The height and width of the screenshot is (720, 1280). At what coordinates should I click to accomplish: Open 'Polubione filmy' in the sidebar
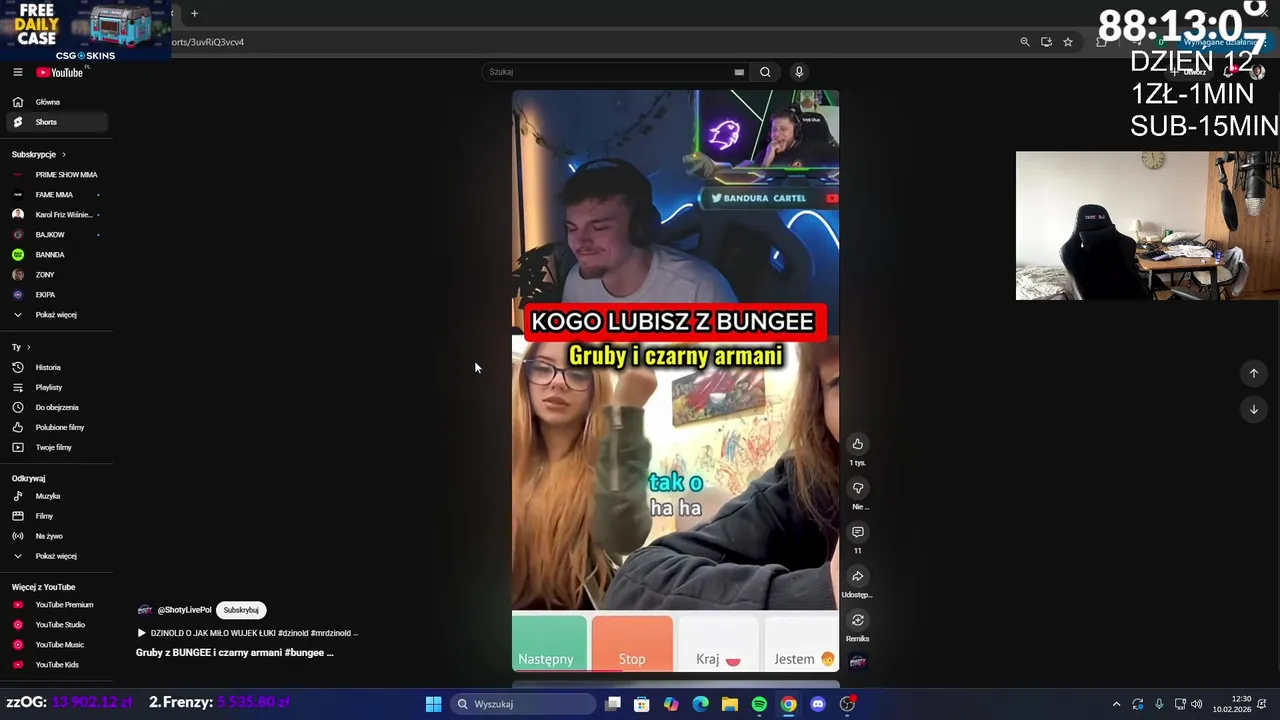56,427
